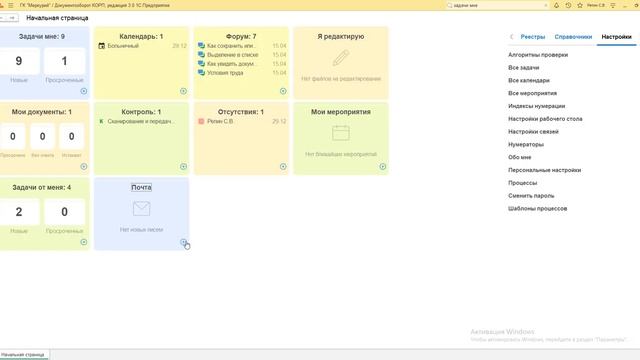Open Сменить пароль link
Screen dimensions: 640x360
click(x=531, y=196)
